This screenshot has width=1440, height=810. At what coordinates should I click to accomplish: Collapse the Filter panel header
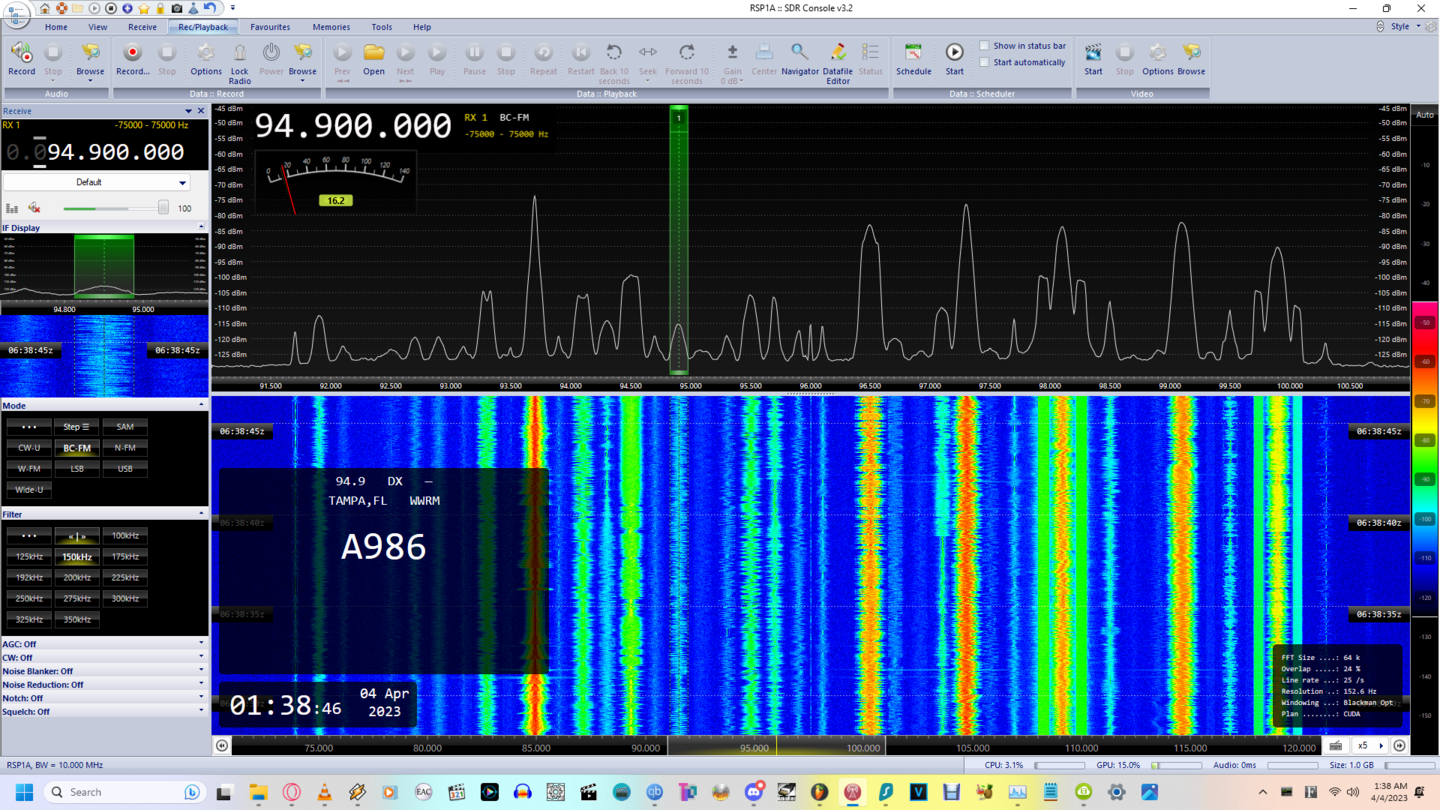(x=104, y=514)
